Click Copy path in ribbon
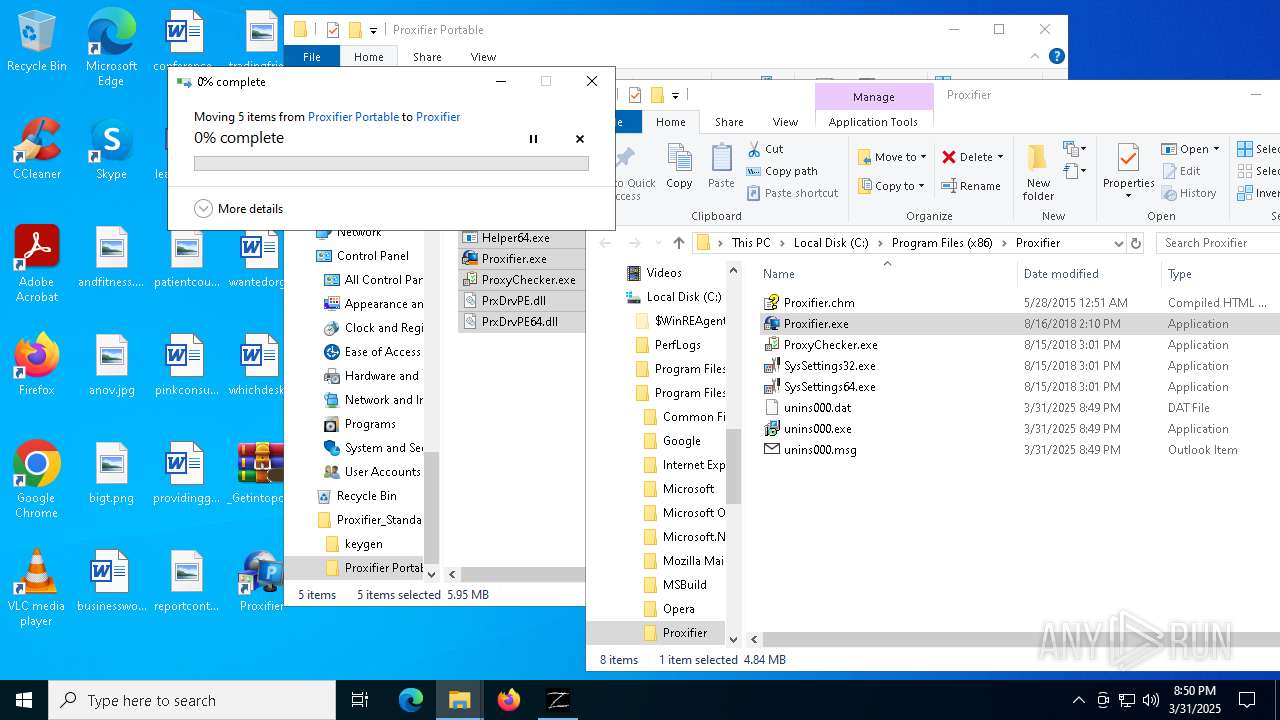Viewport: 1280px width, 720px height. pyautogui.click(x=783, y=171)
